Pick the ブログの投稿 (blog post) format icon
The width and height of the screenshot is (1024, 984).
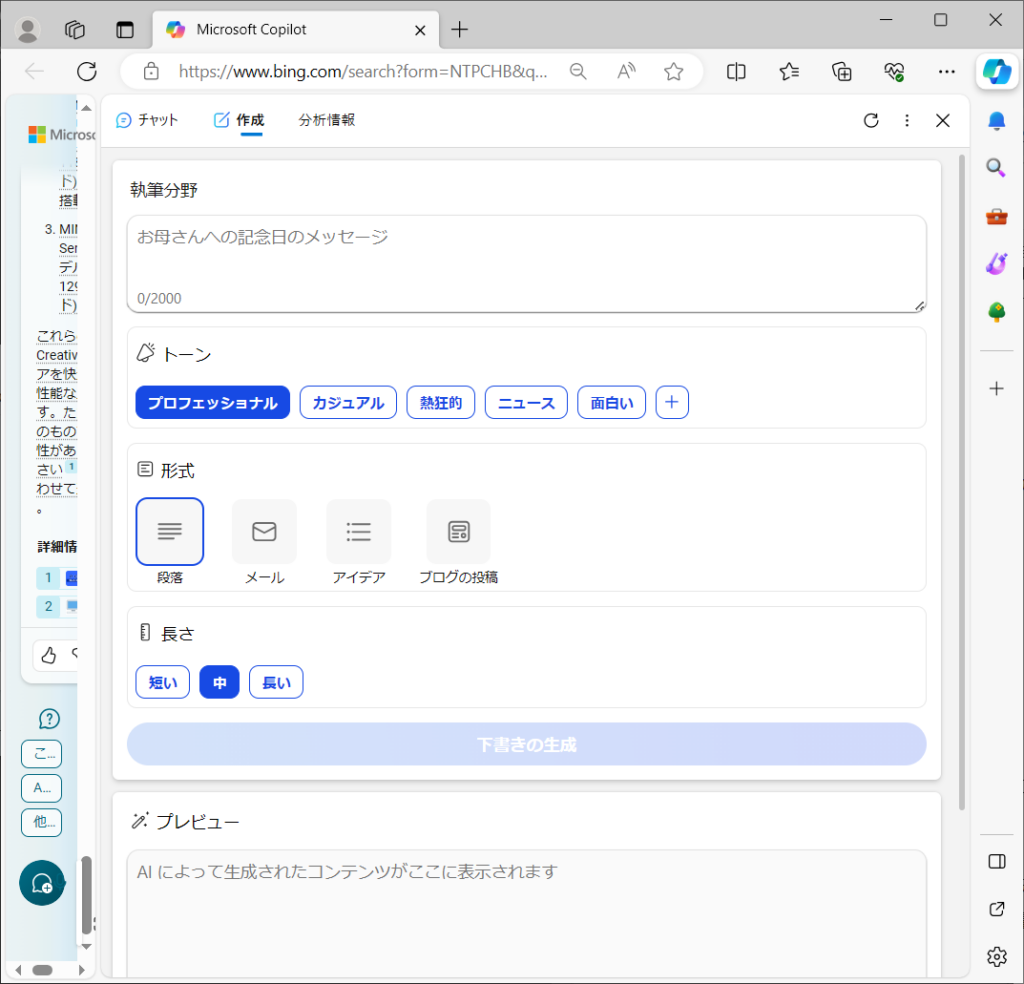coord(458,531)
